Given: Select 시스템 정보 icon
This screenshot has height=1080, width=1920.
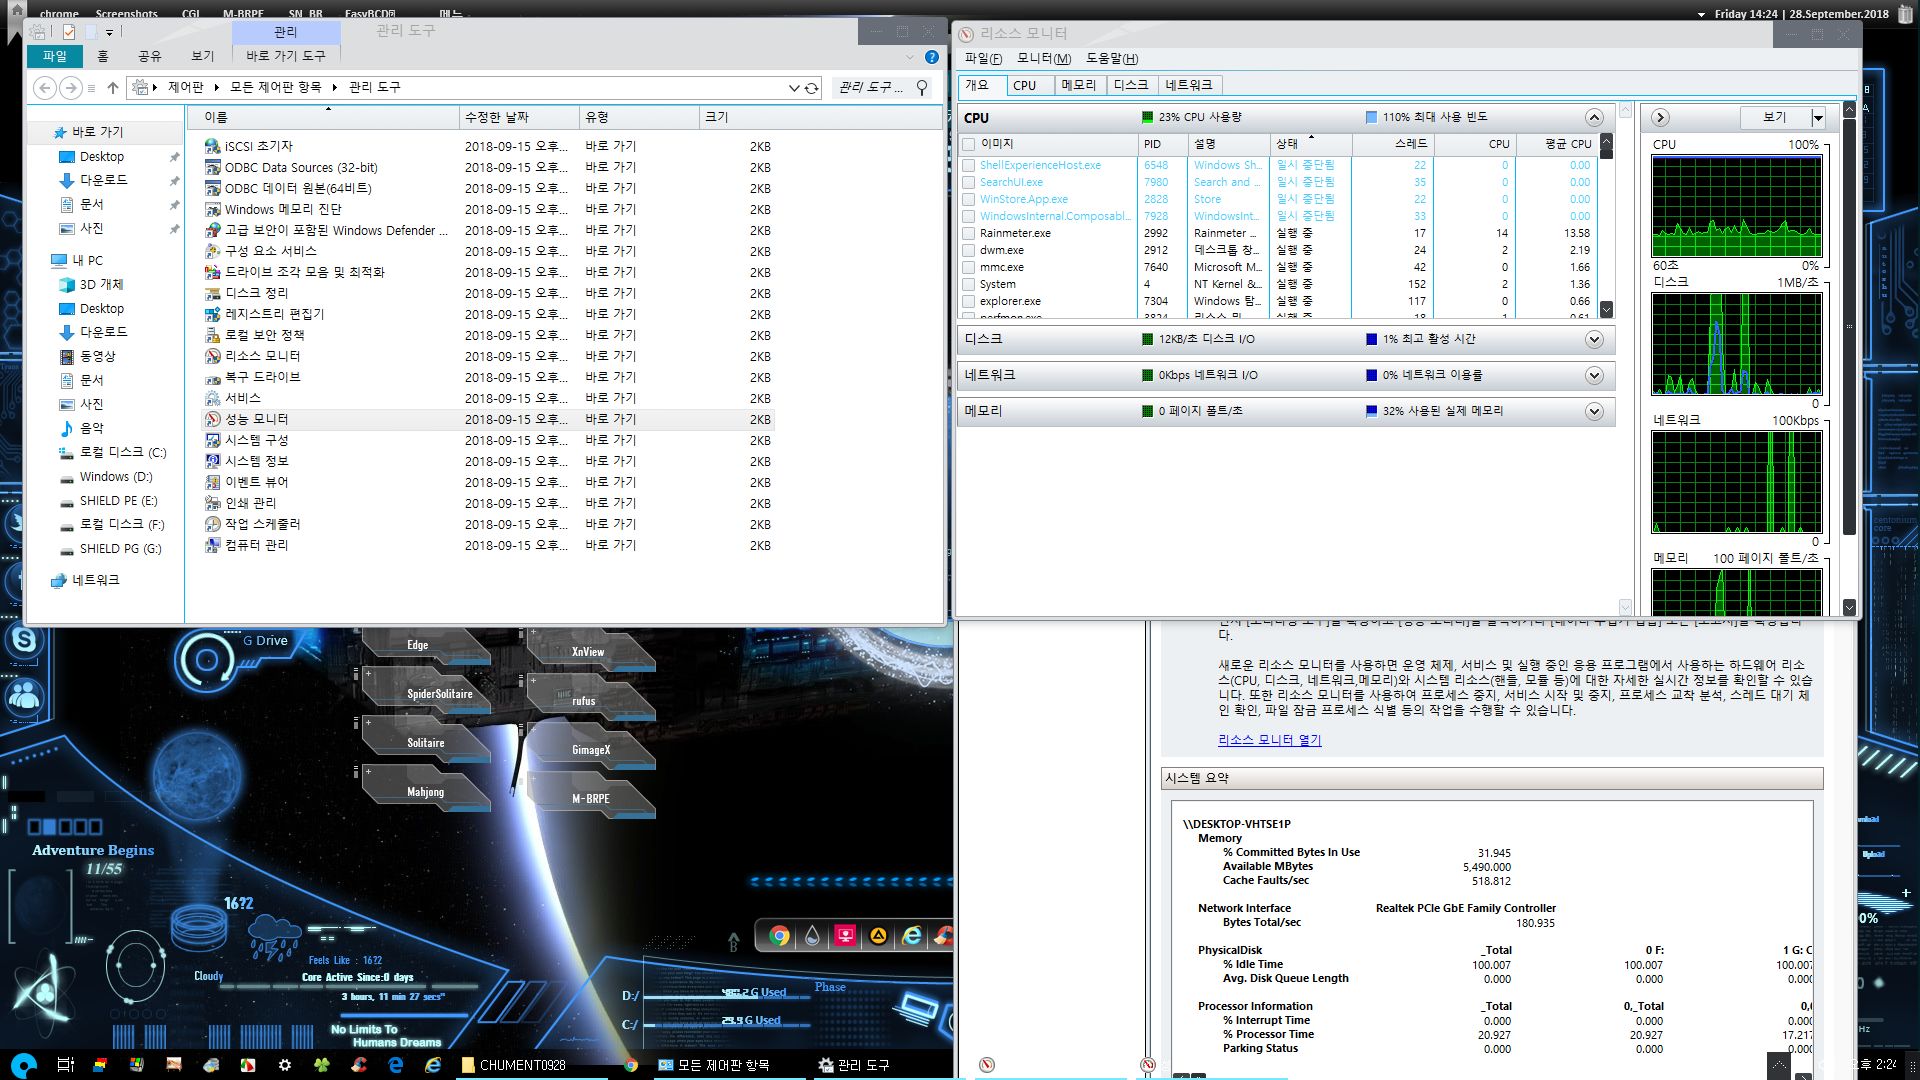Looking at the screenshot, I should [212, 461].
